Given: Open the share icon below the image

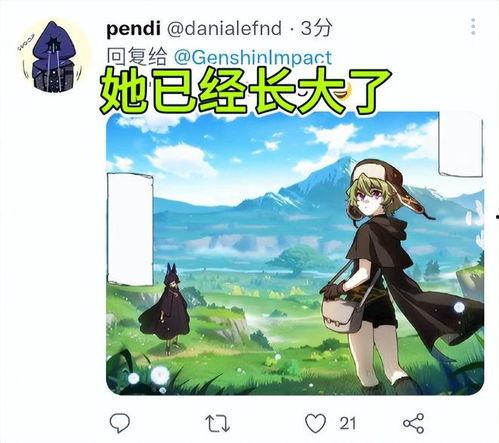Looking at the screenshot, I should (x=414, y=423).
